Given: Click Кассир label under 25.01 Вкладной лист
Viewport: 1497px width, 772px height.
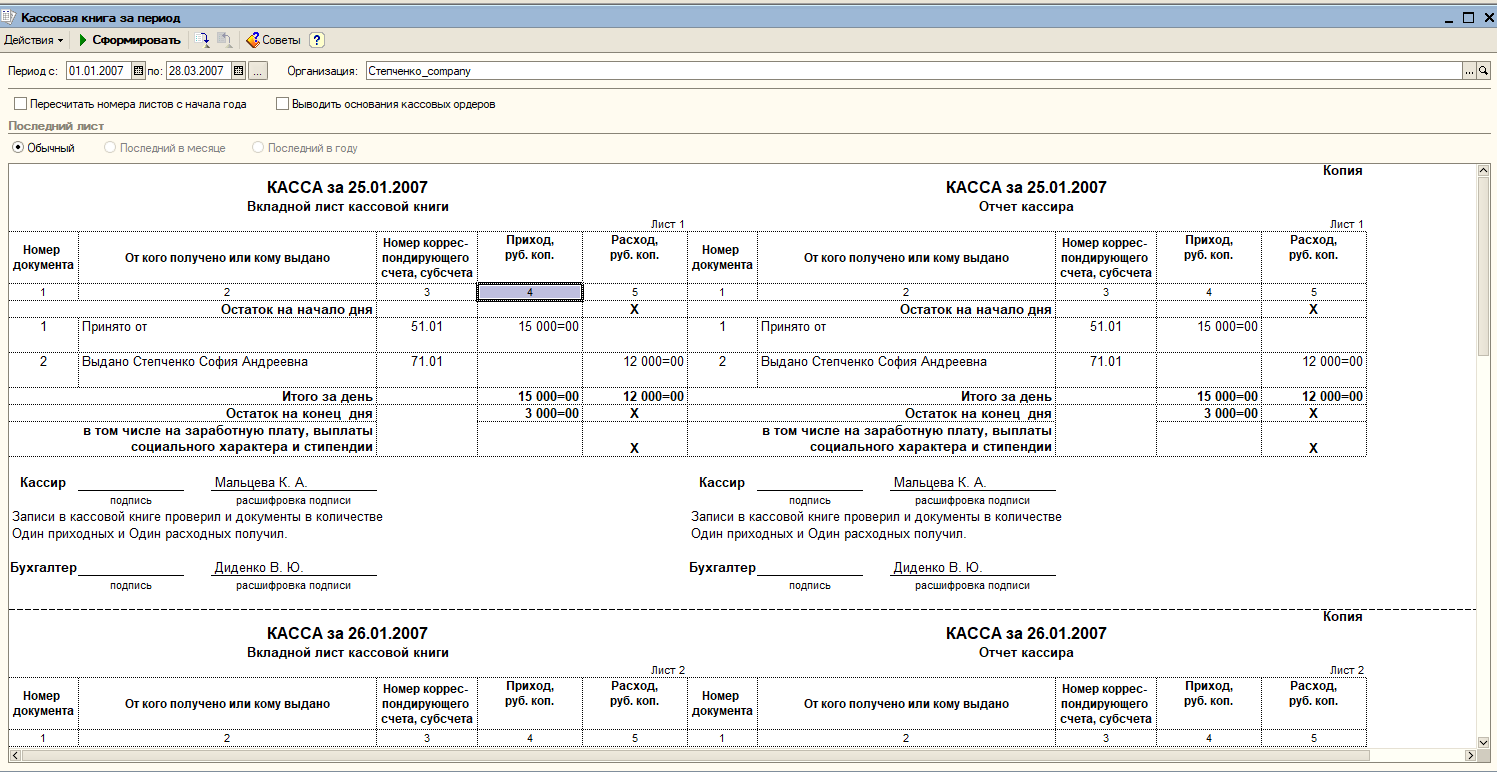Looking at the screenshot, I should click(x=43, y=483).
